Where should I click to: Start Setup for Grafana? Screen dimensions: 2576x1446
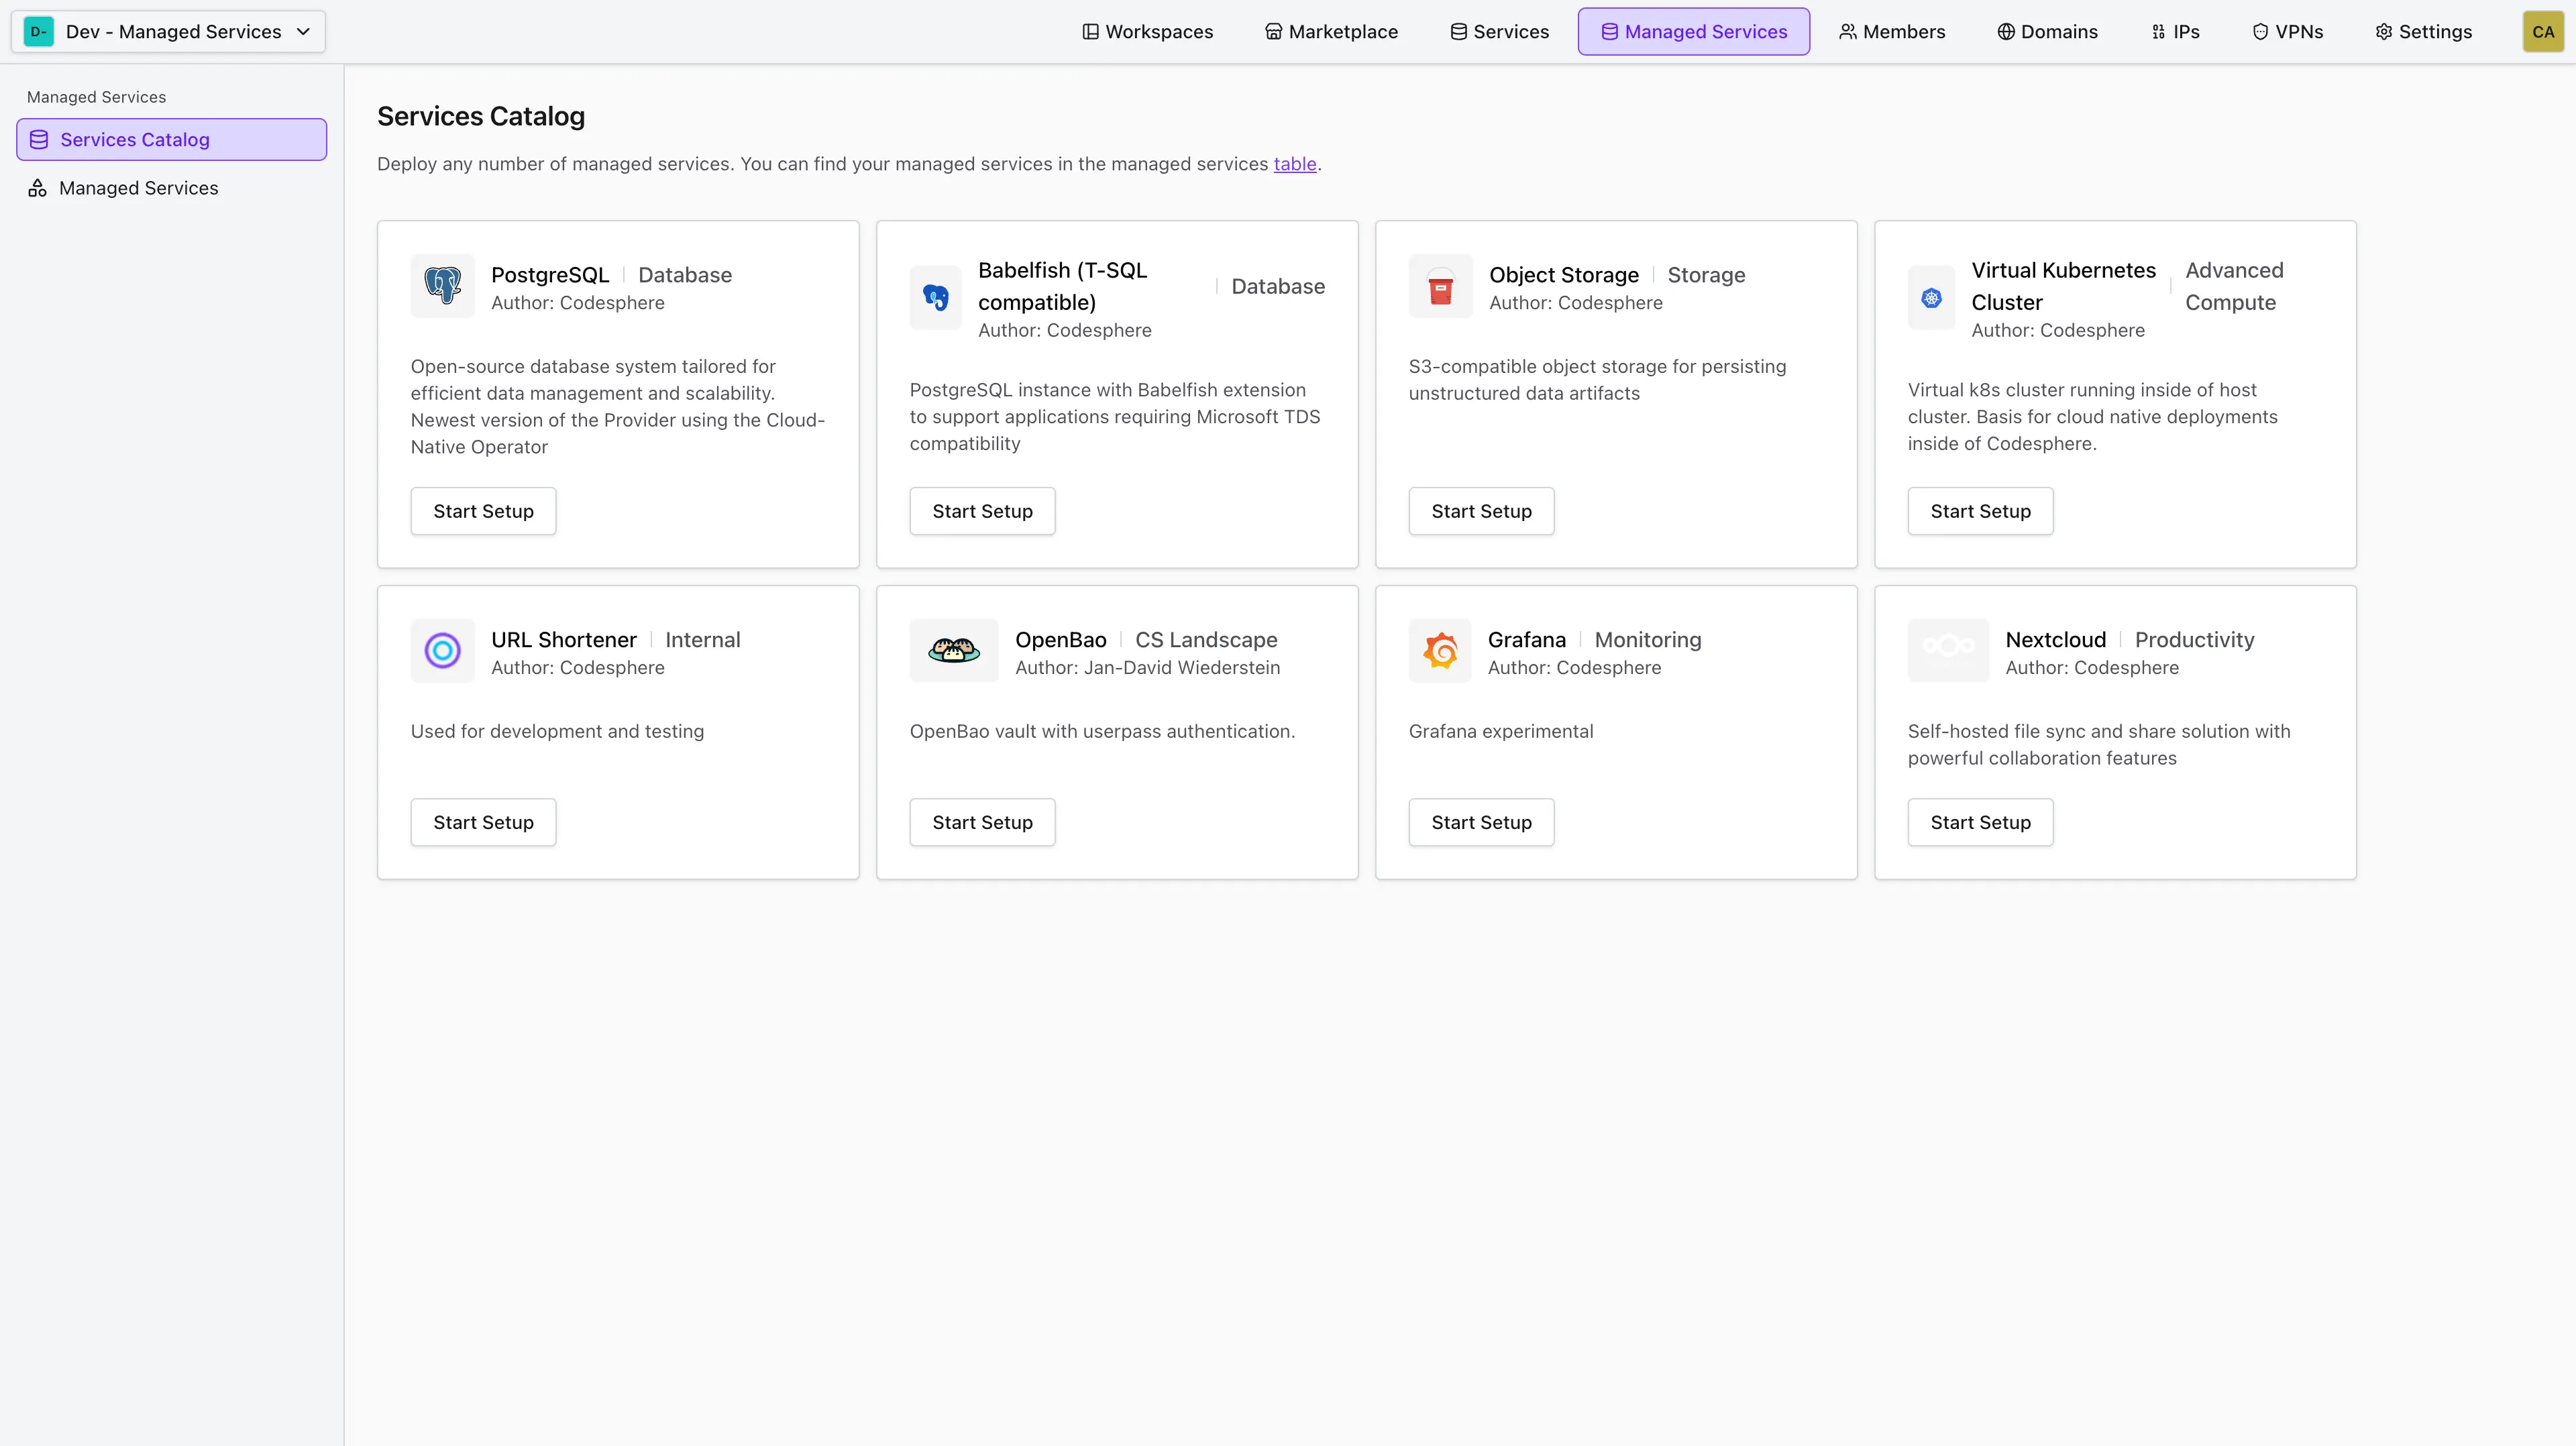[1481, 823]
